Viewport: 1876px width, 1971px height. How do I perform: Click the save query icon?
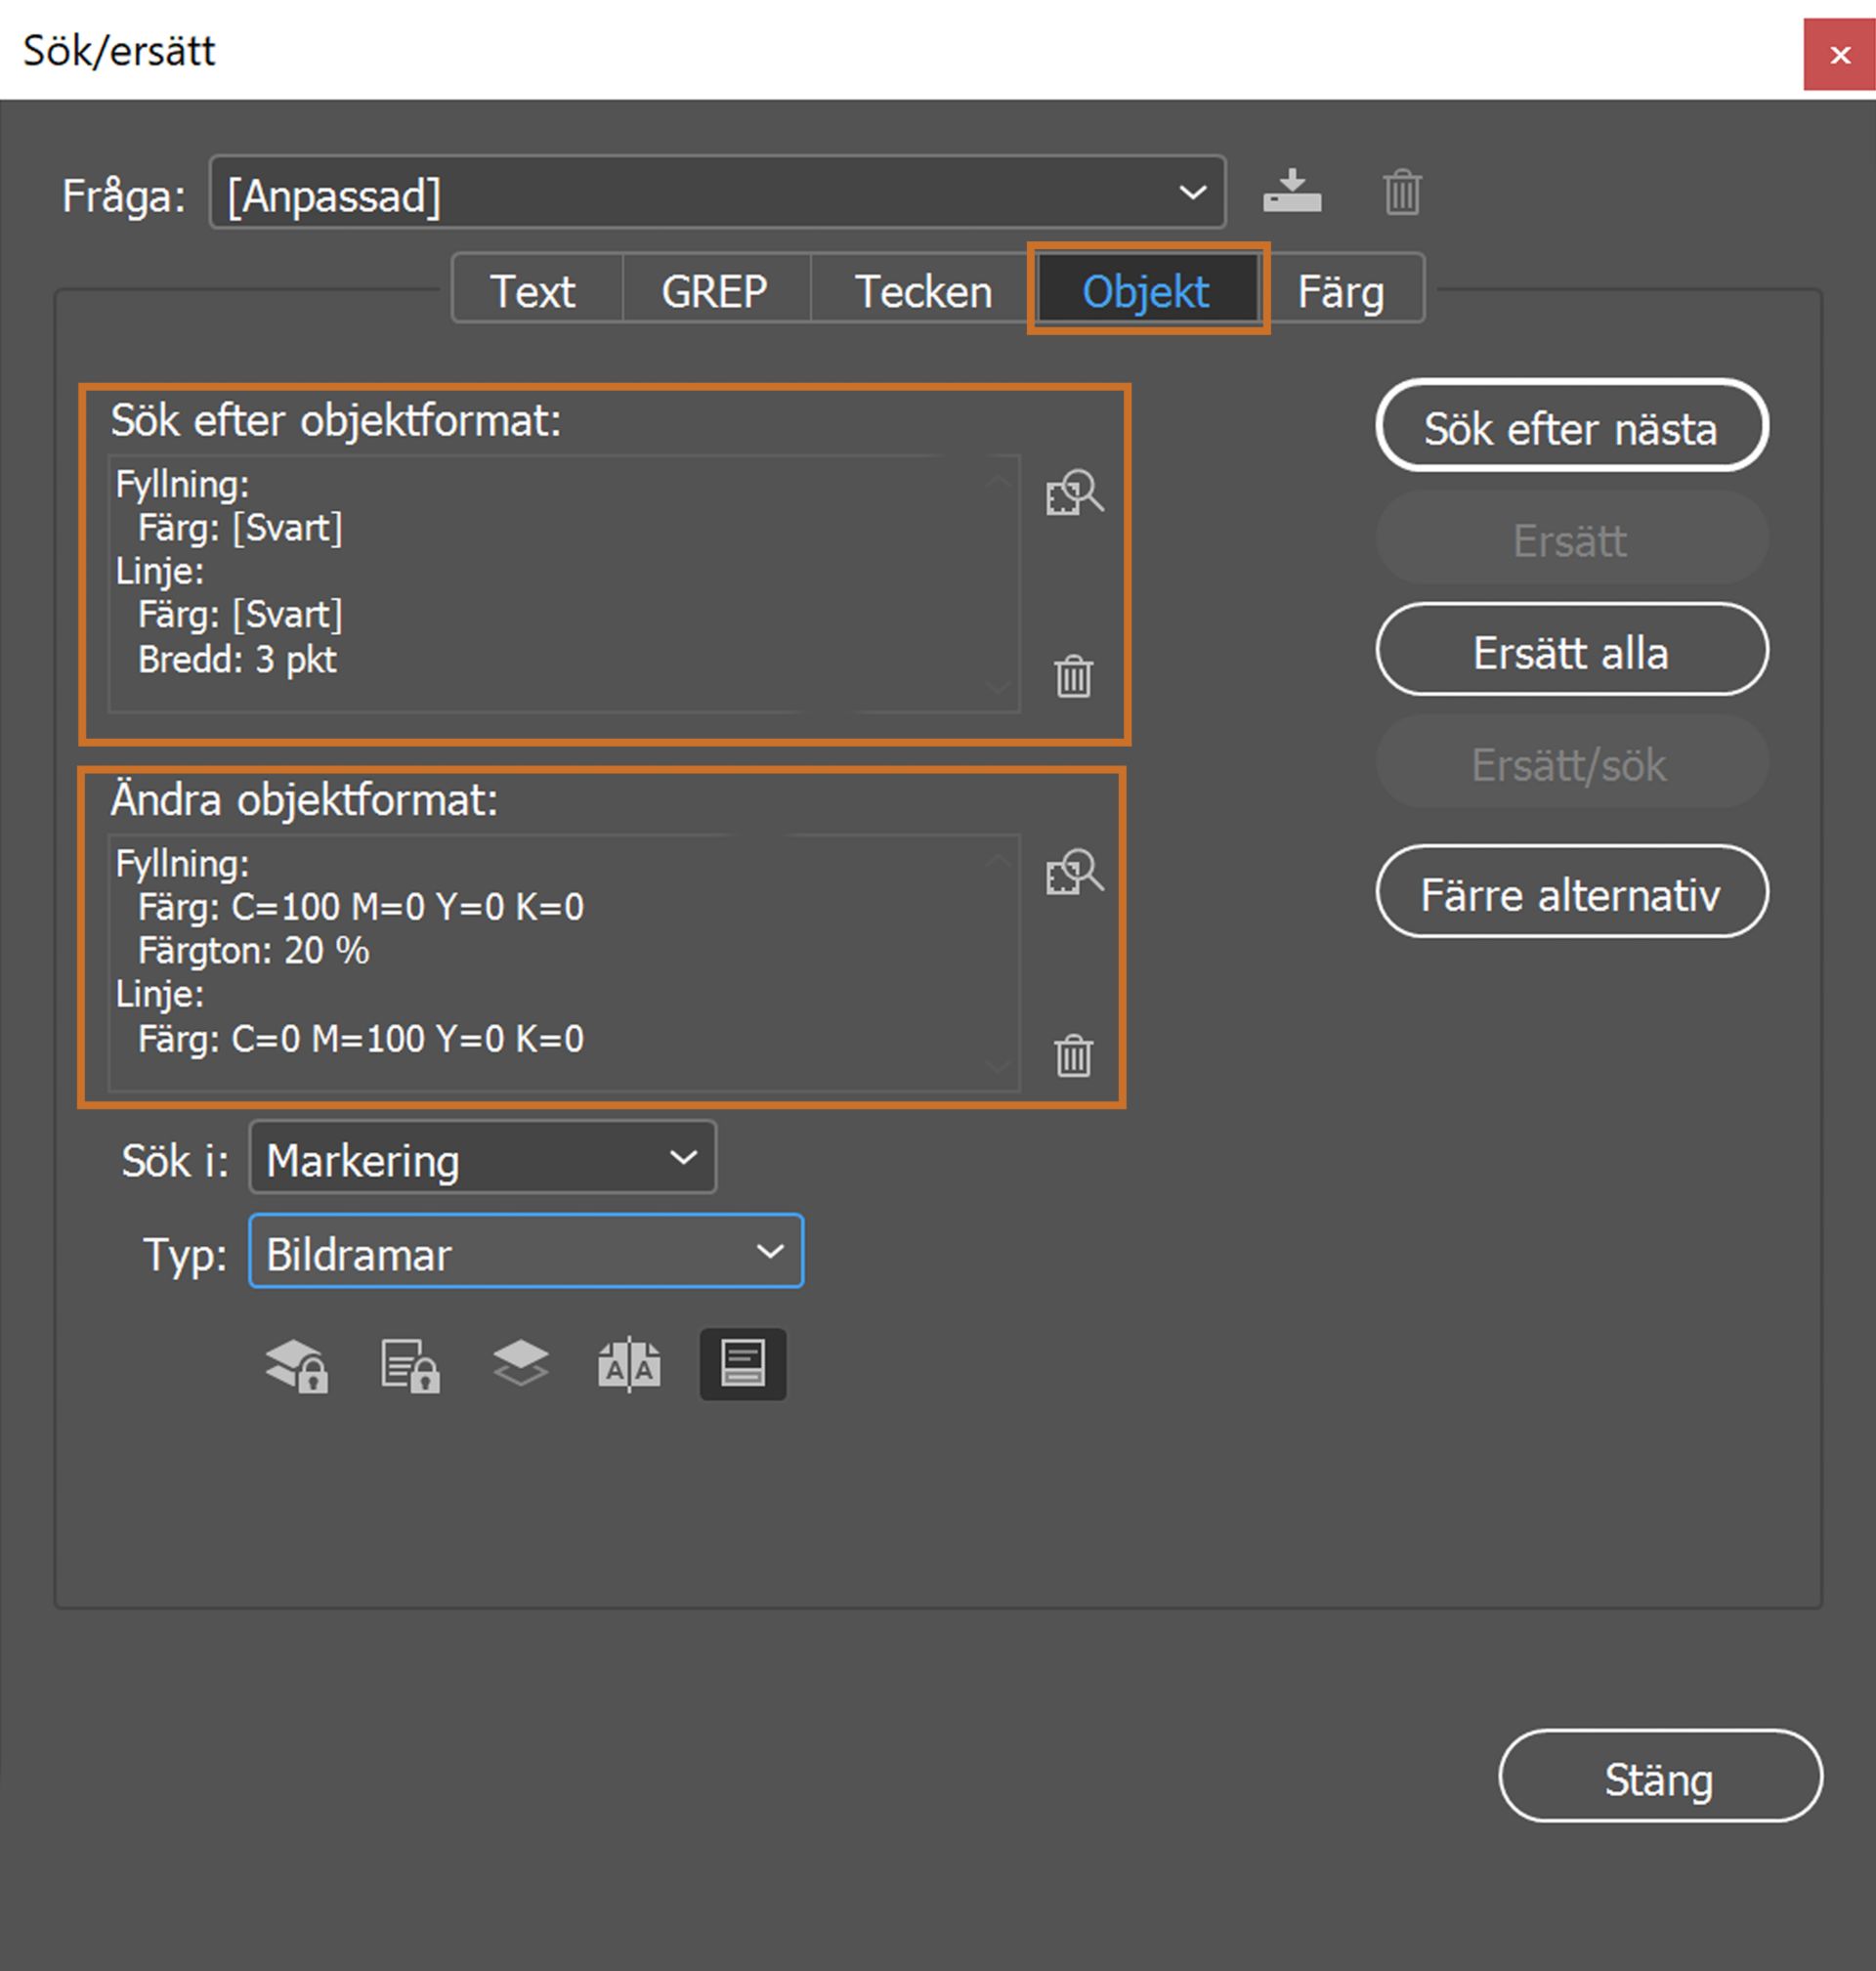pos(1291,191)
